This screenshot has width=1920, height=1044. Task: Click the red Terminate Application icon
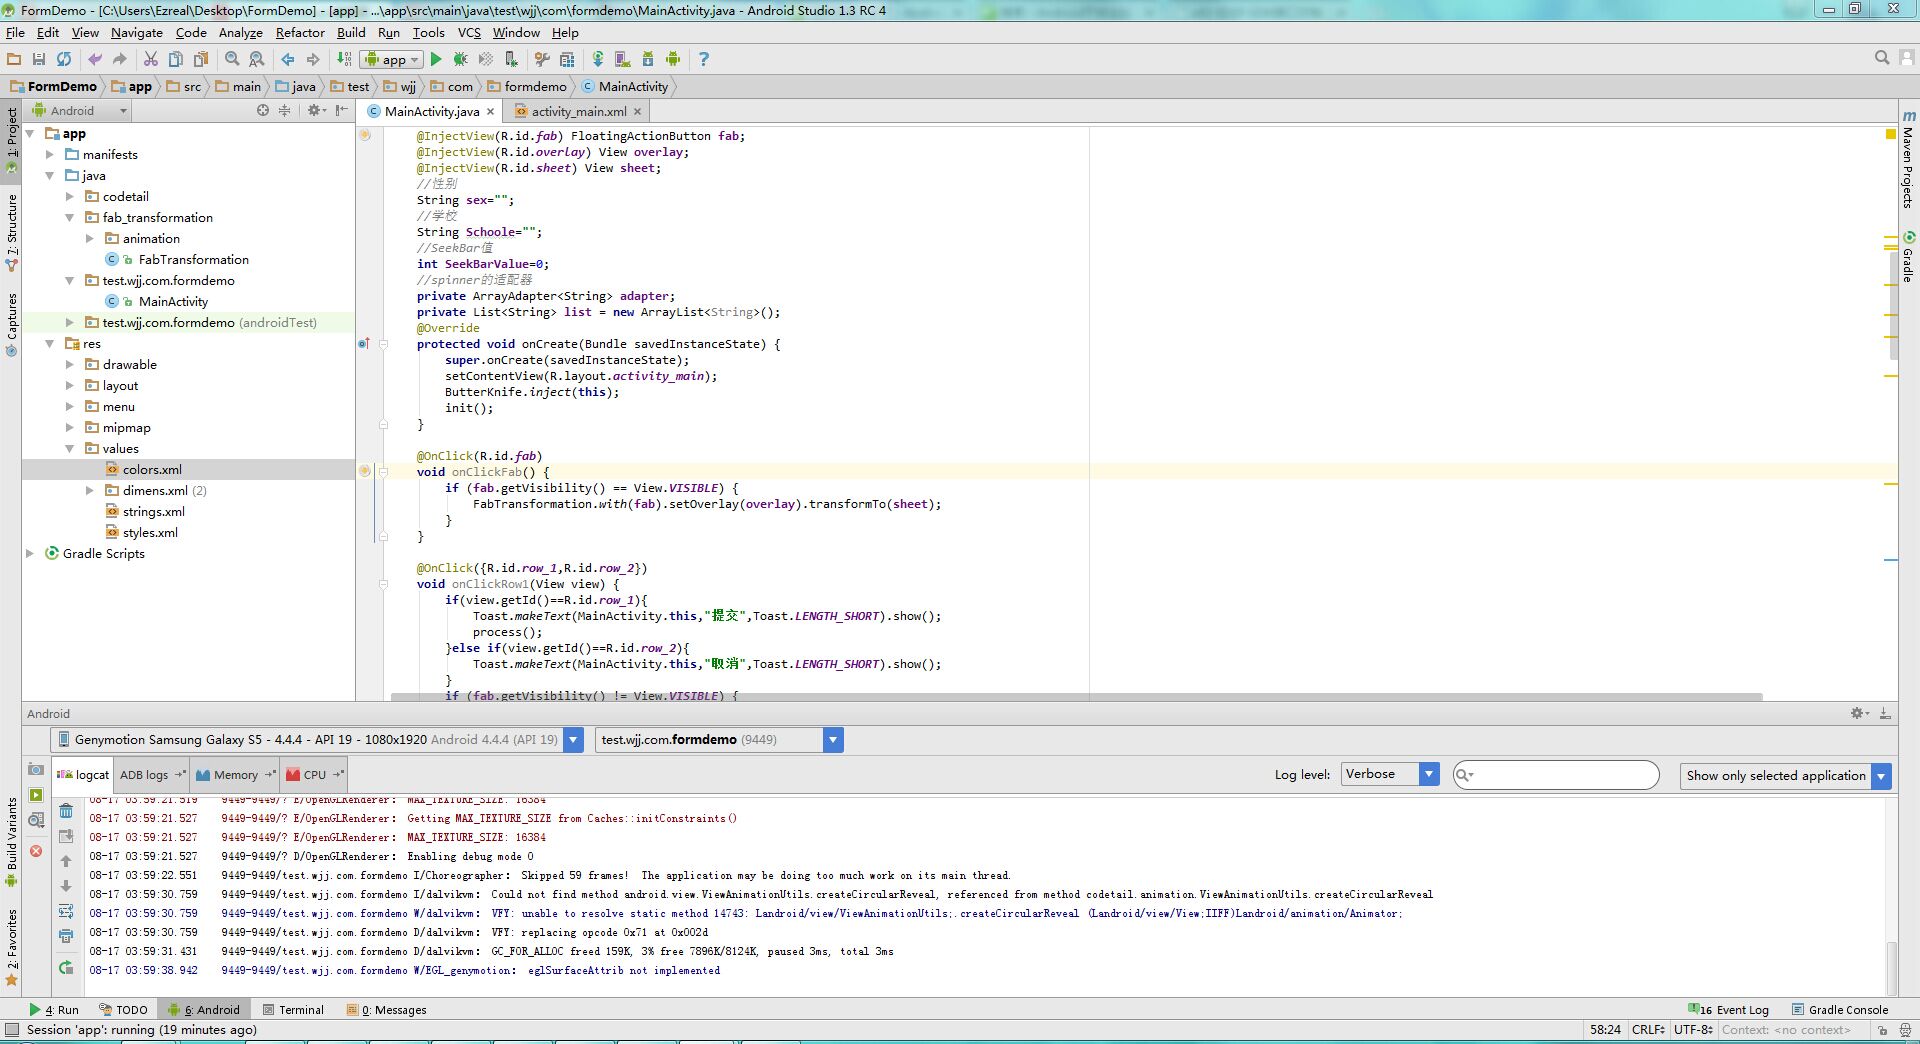point(36,851)
